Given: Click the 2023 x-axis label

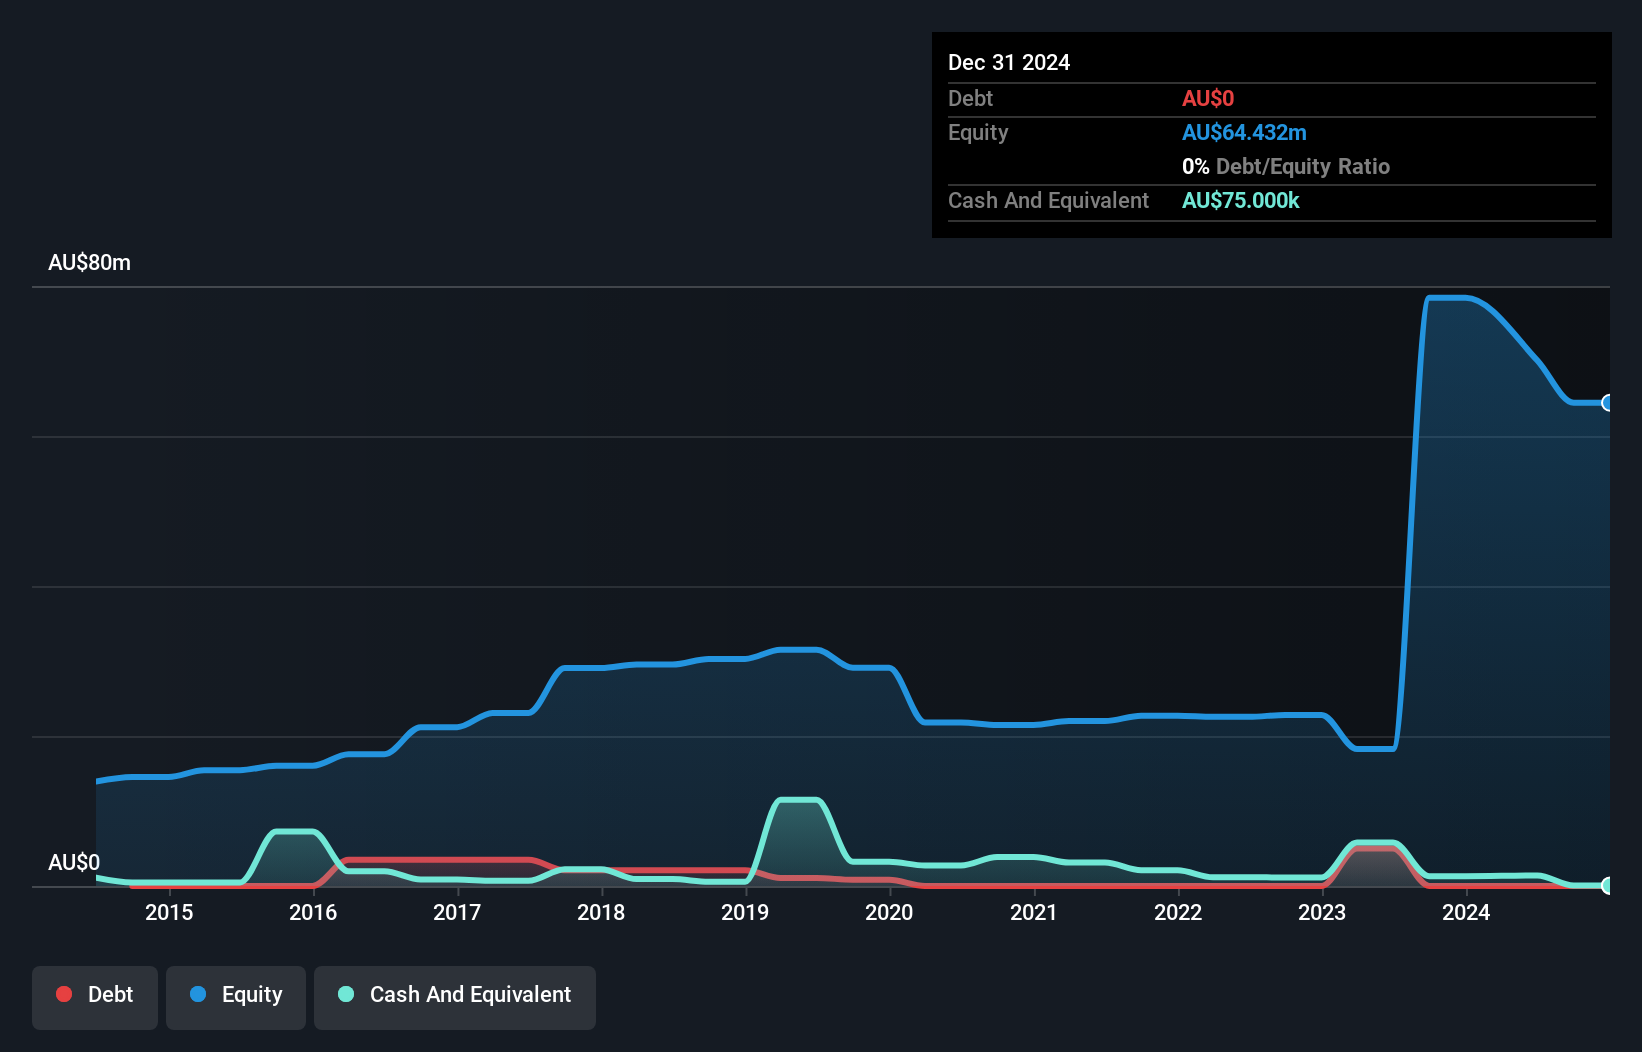Looking at the screenshot, I should pyautogui.click(x=1322, y=912).
